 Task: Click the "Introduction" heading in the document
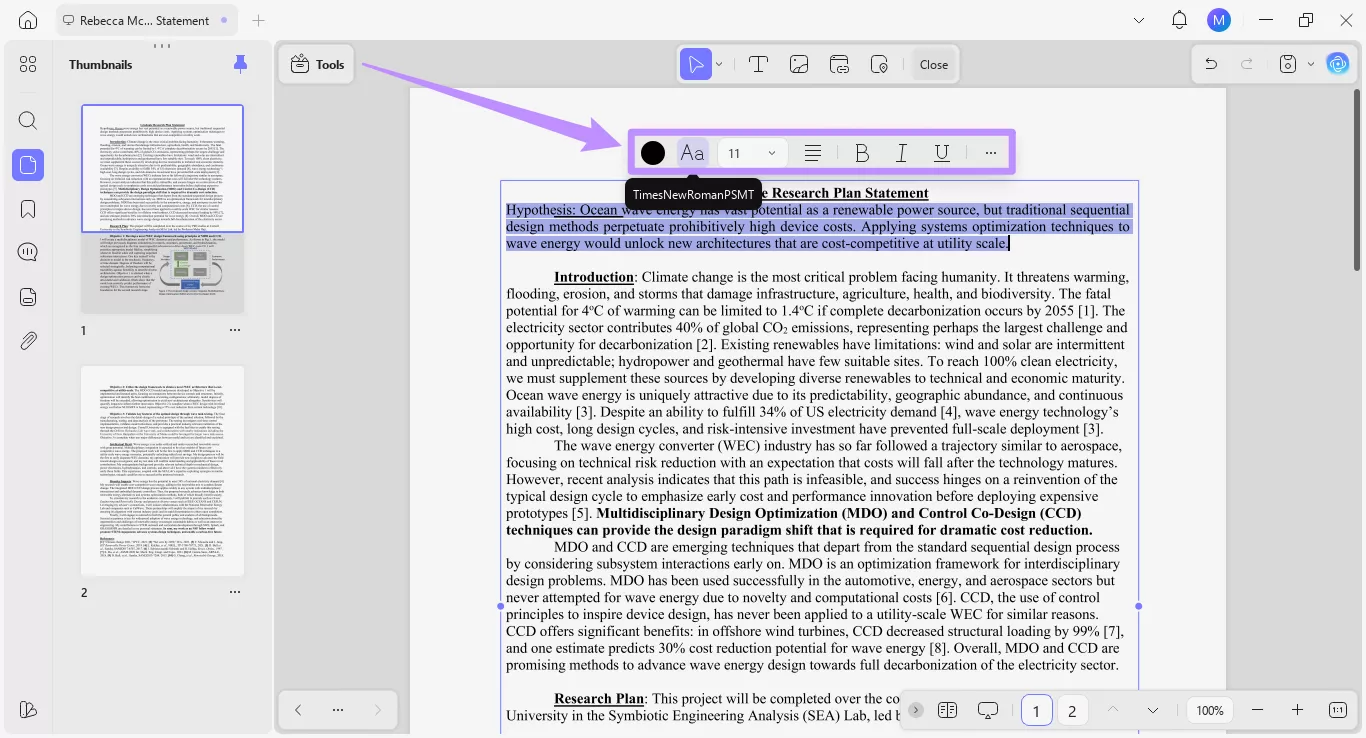point(594,277)
